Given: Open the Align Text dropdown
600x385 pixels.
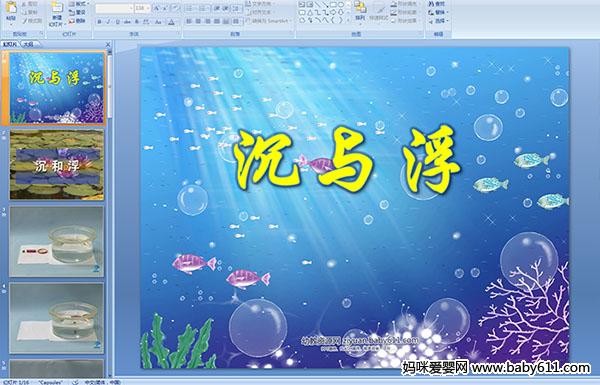Looking at the screenshot, I should tap(261, 12).
